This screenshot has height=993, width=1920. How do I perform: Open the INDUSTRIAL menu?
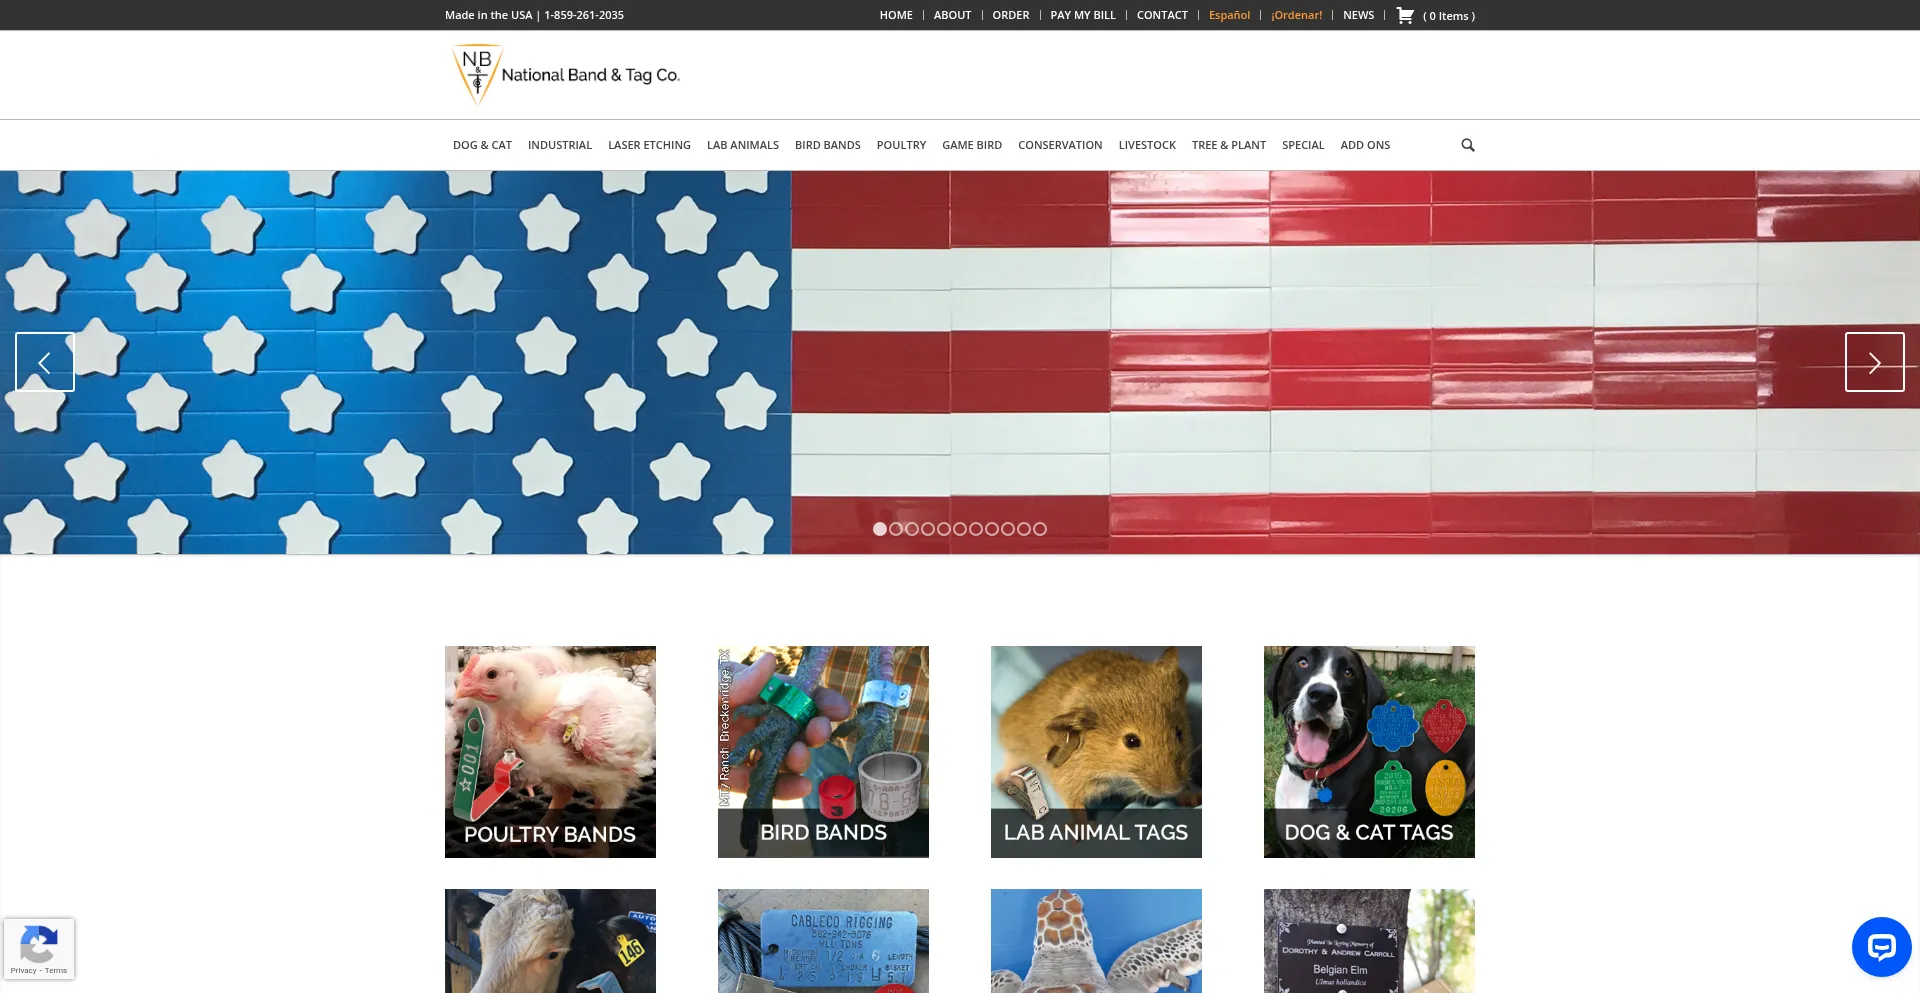[560, 145]
